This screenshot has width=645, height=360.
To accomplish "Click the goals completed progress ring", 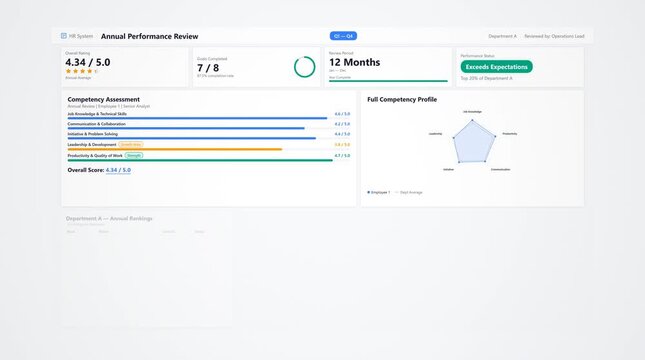I will (x=305, y=67).
